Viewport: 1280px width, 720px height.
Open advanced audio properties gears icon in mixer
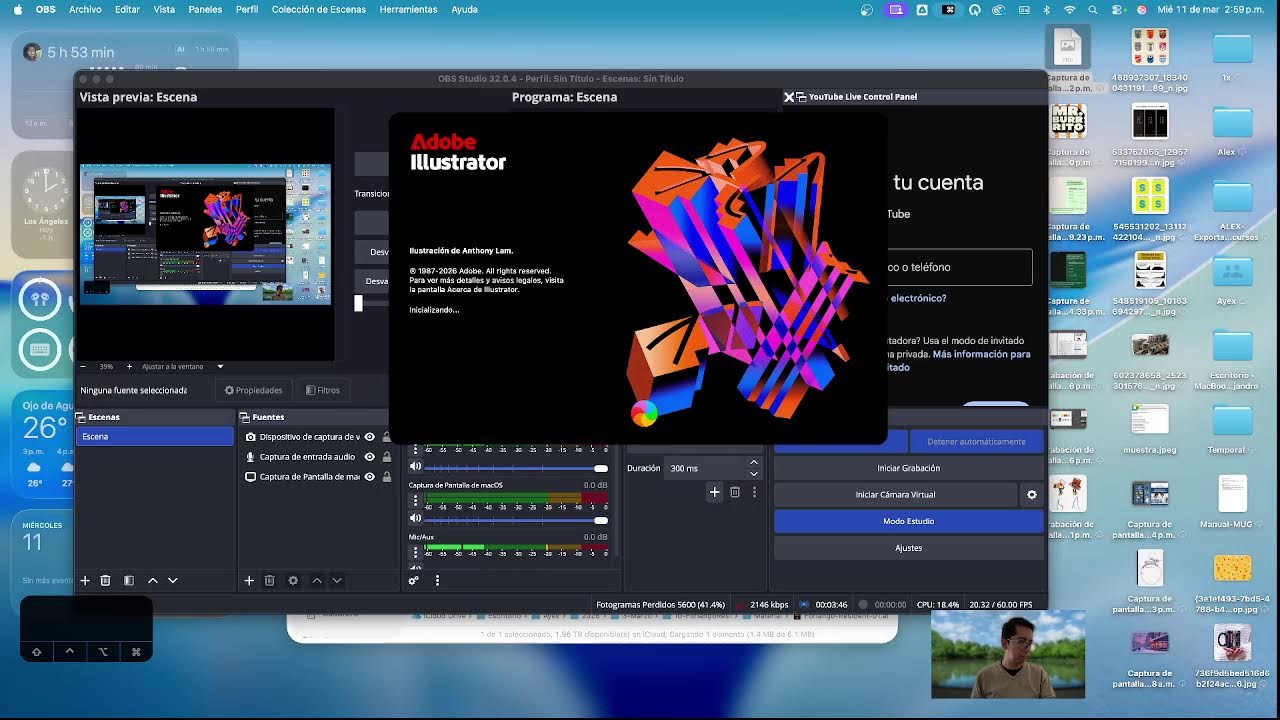pyautogui.click(x=413, y=580)
